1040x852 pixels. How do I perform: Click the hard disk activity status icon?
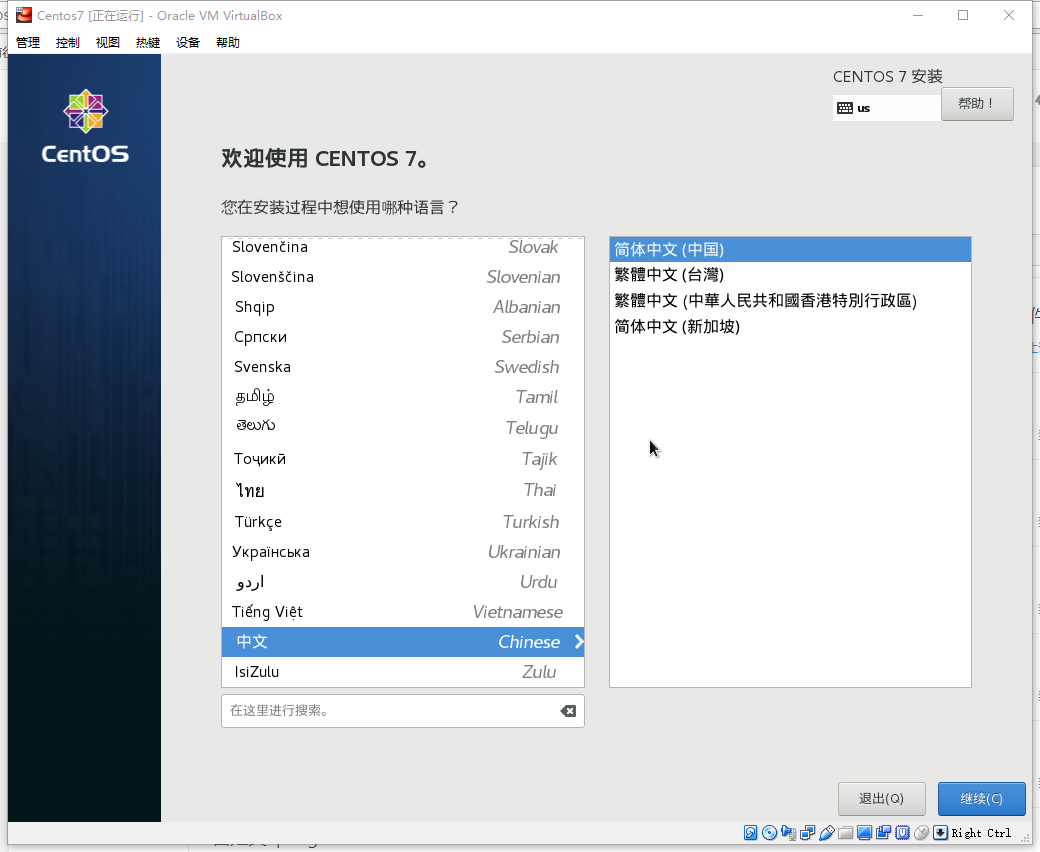coord(750,833)
